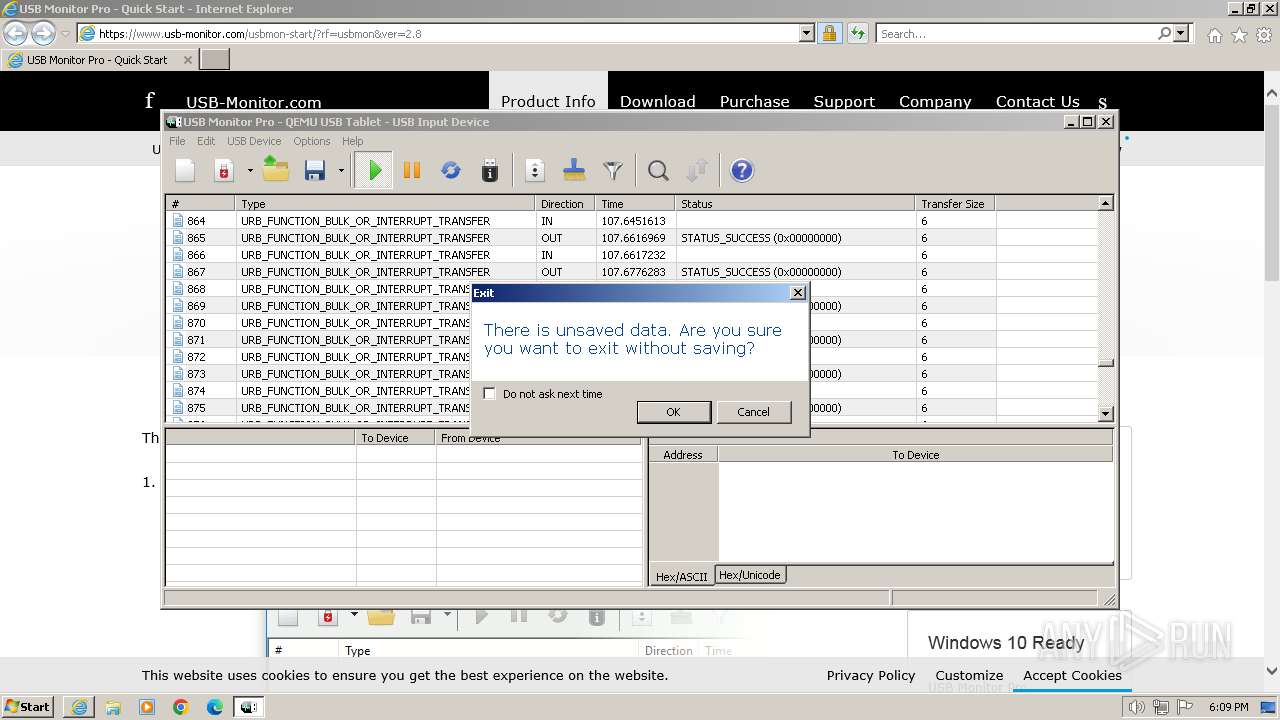Open the dropdown arrow beside the USB device icon
The height and width of the screenshot is (720, 1280).
[250, 171]
